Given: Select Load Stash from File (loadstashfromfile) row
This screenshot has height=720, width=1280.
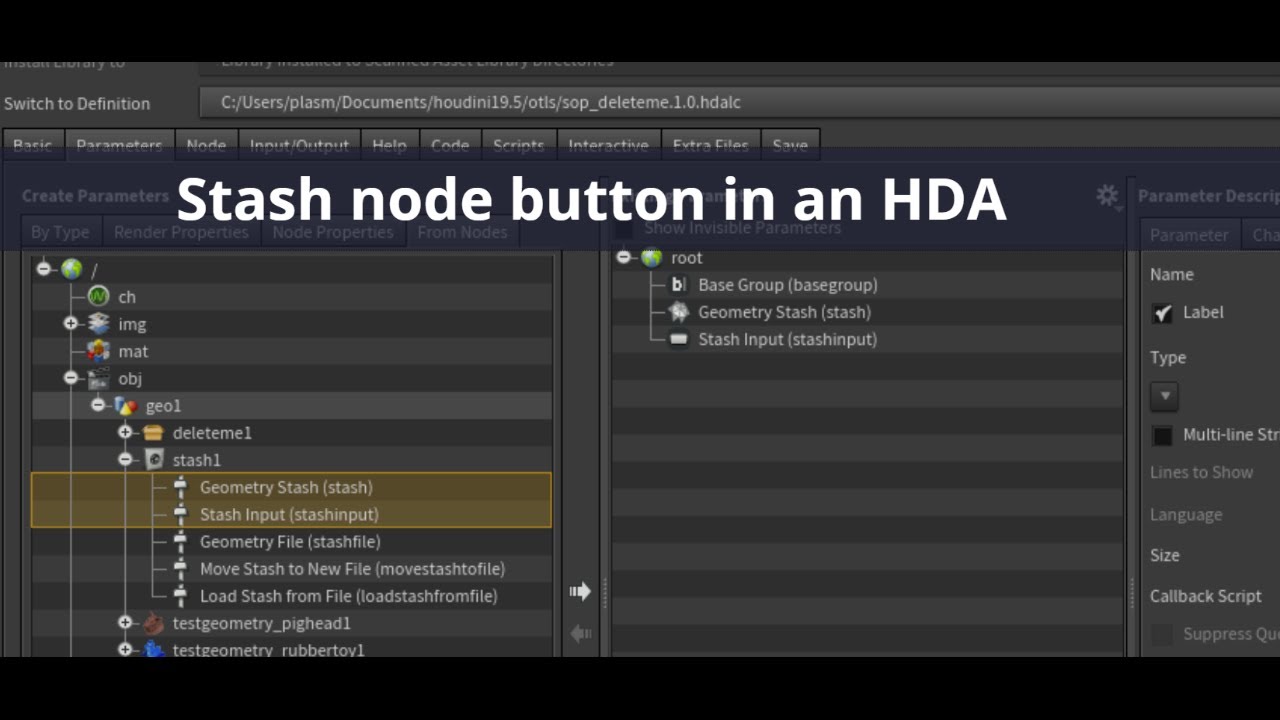Looking at the screenshot, I should [291, 595].
